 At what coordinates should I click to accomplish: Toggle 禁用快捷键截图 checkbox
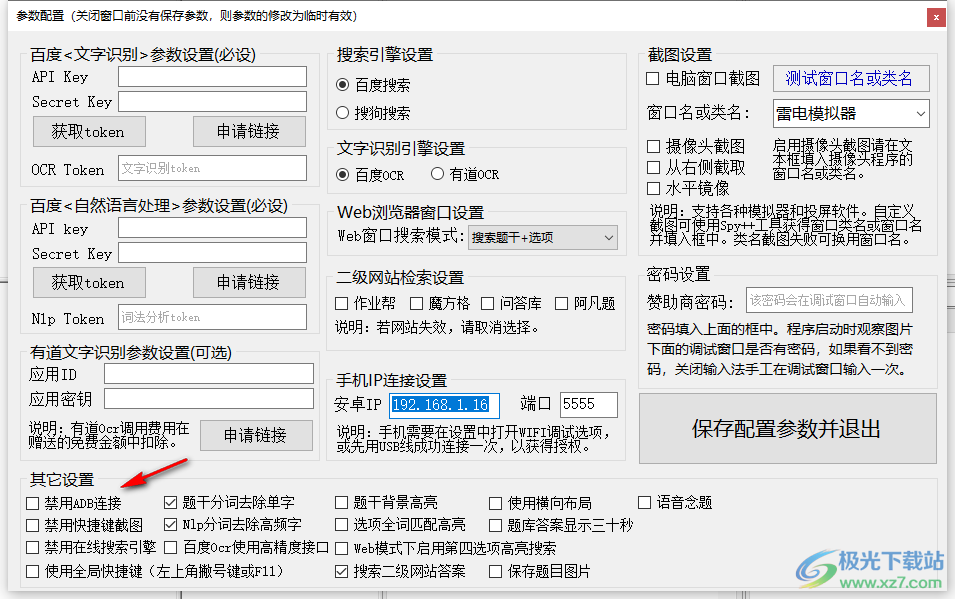click(33, 525)
